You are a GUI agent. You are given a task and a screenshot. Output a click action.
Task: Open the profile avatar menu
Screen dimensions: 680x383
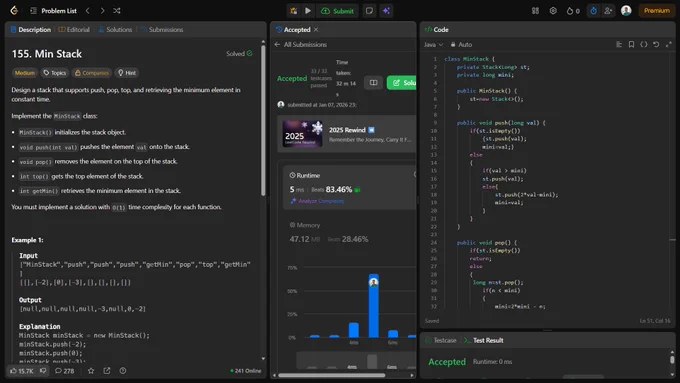tap(626, 10)
